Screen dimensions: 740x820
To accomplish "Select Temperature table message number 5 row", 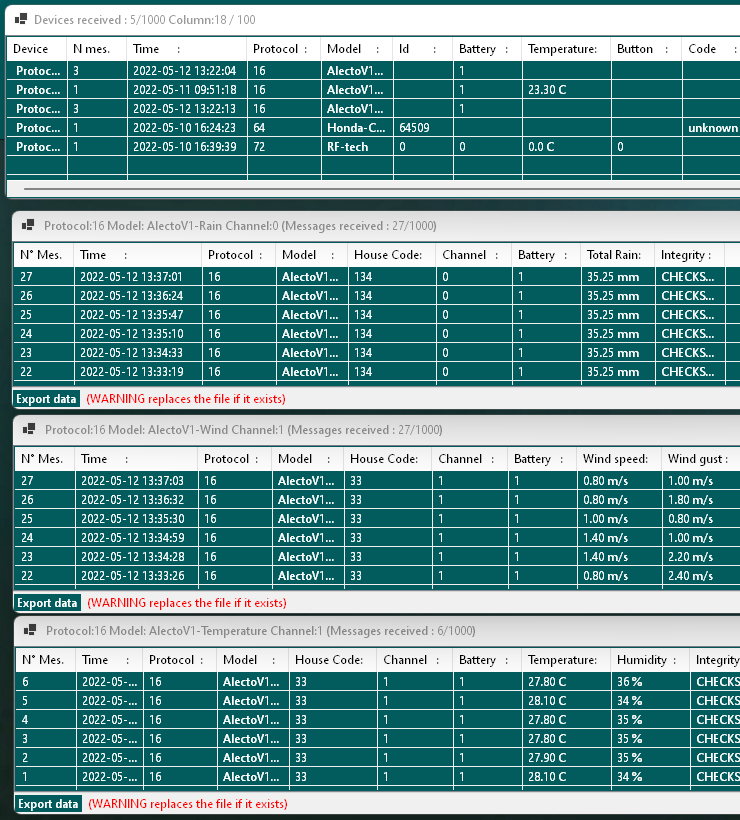I will 378,701.
